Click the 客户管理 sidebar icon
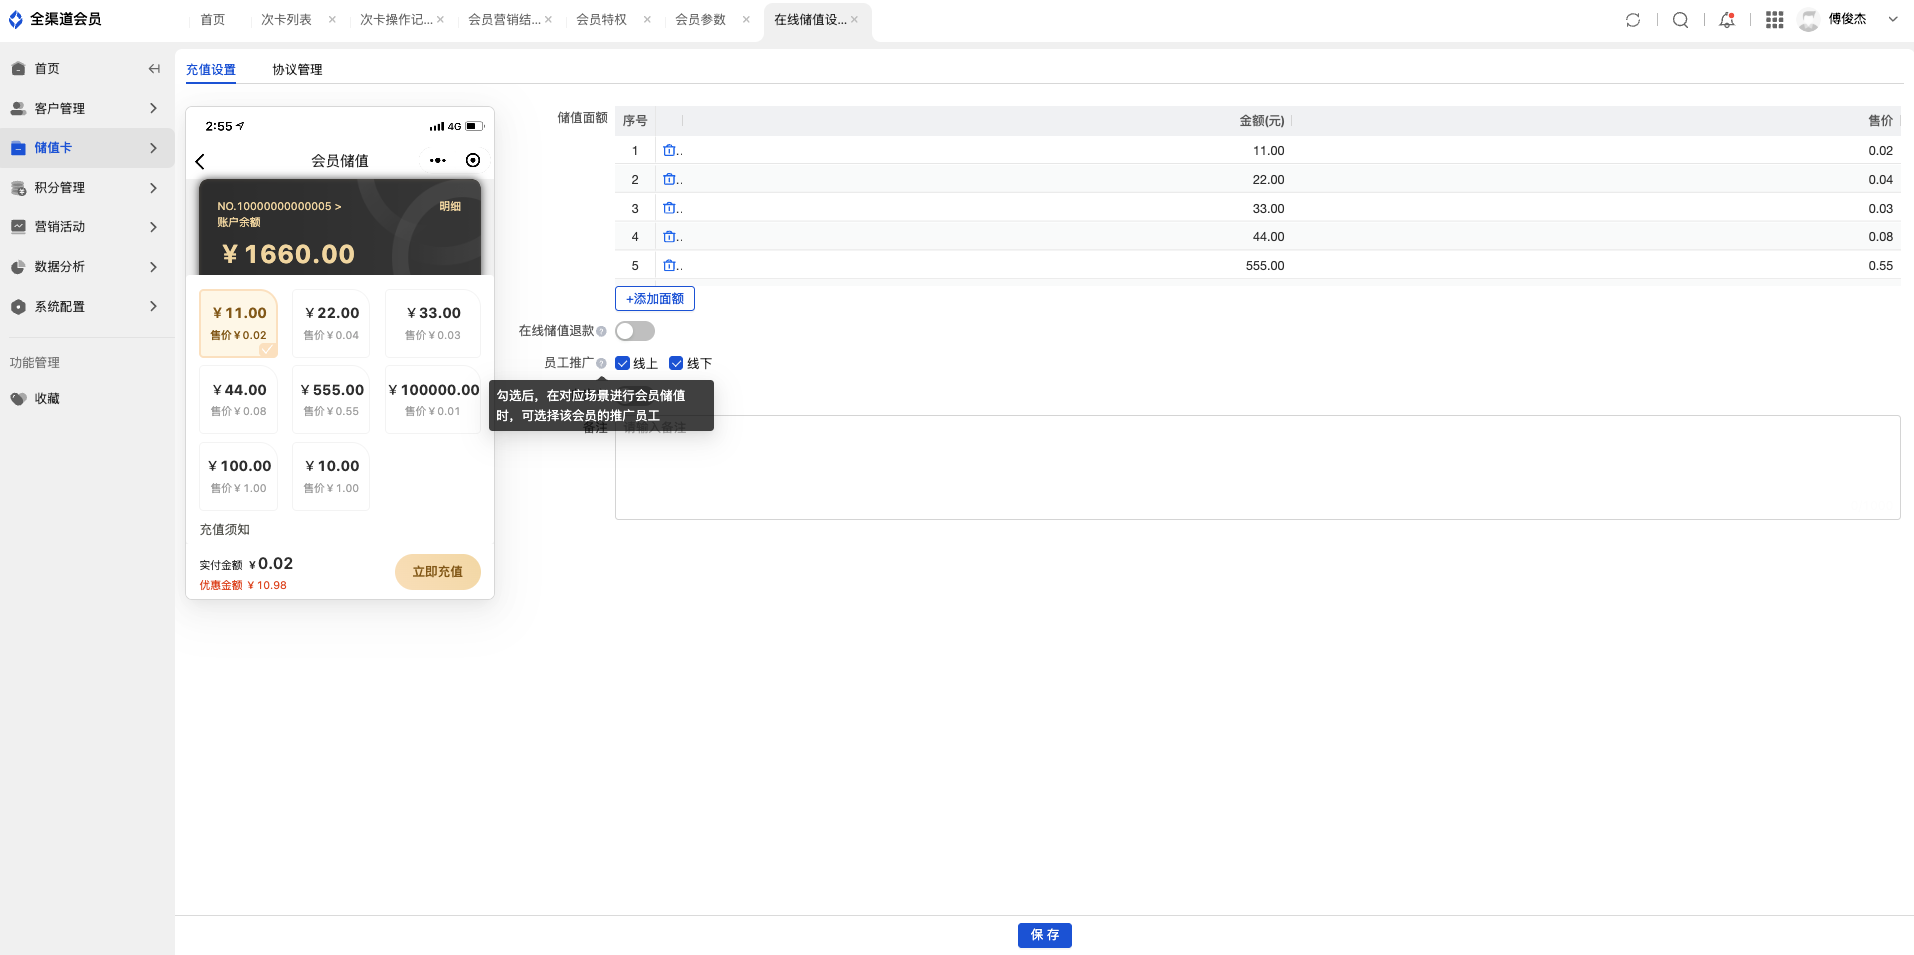1914x955 pixels. click(x=18, y=108)
